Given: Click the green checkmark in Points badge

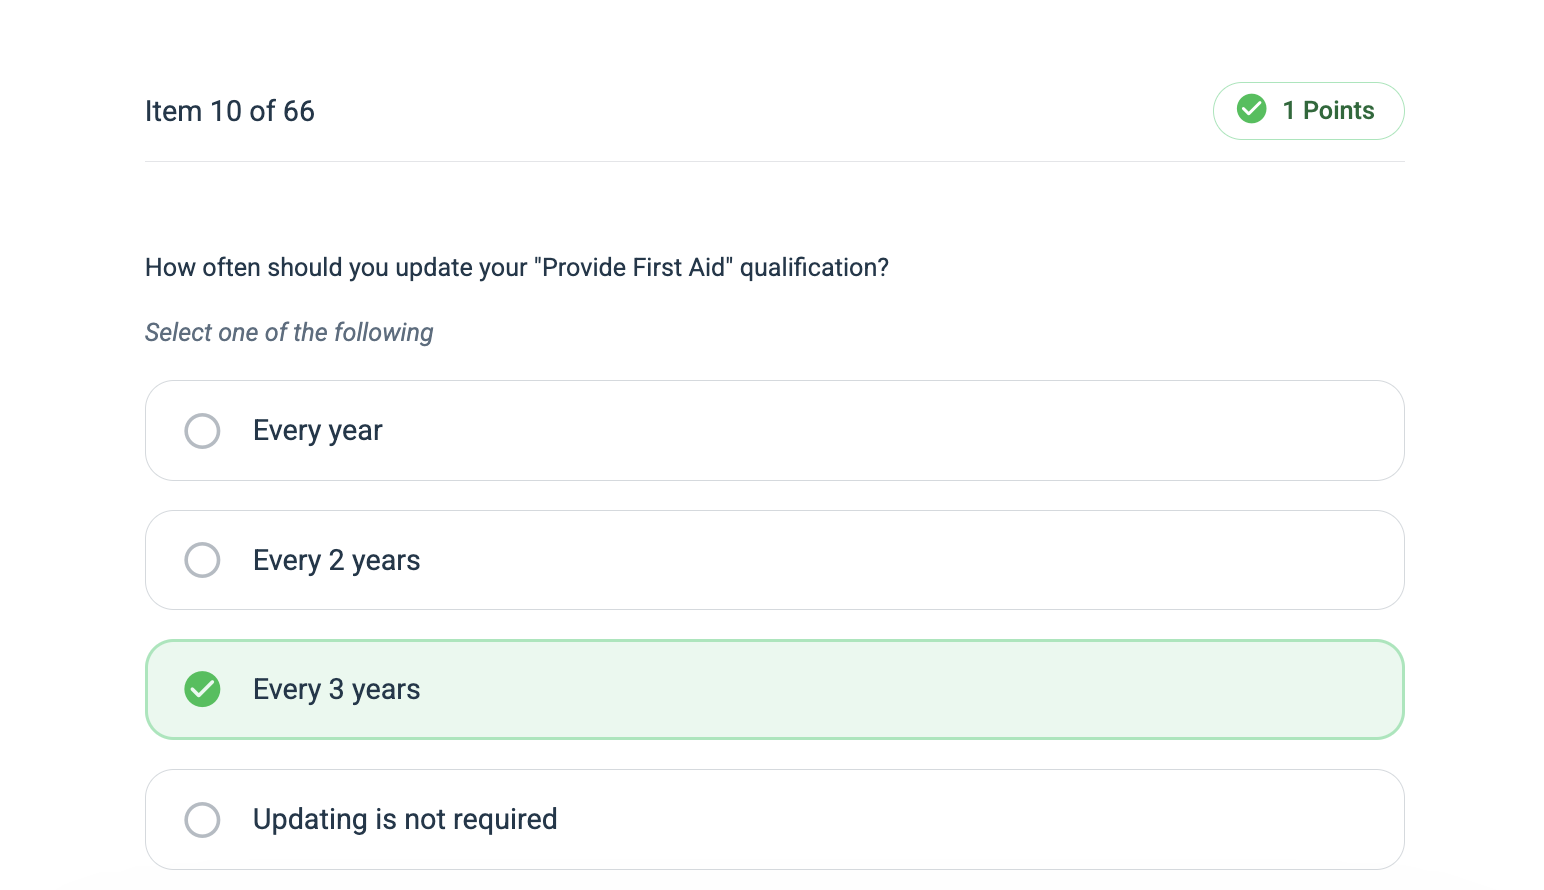Looking at the screenshot, I should click(1251, 109).
